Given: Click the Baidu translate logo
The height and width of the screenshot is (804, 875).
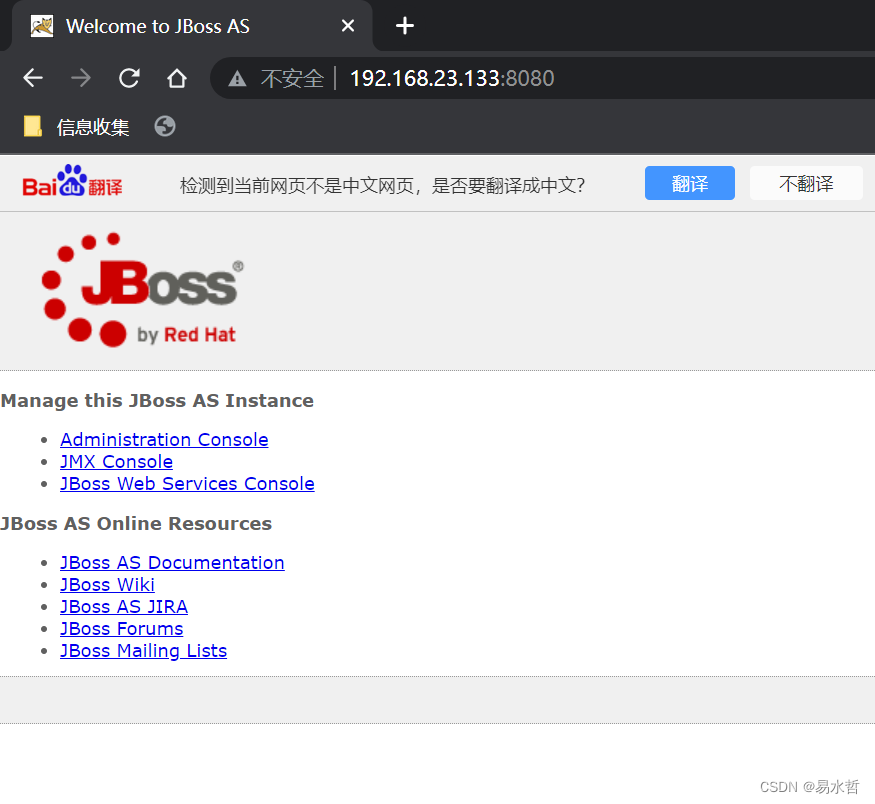Looking at the screenshot, I should (73, 181).
